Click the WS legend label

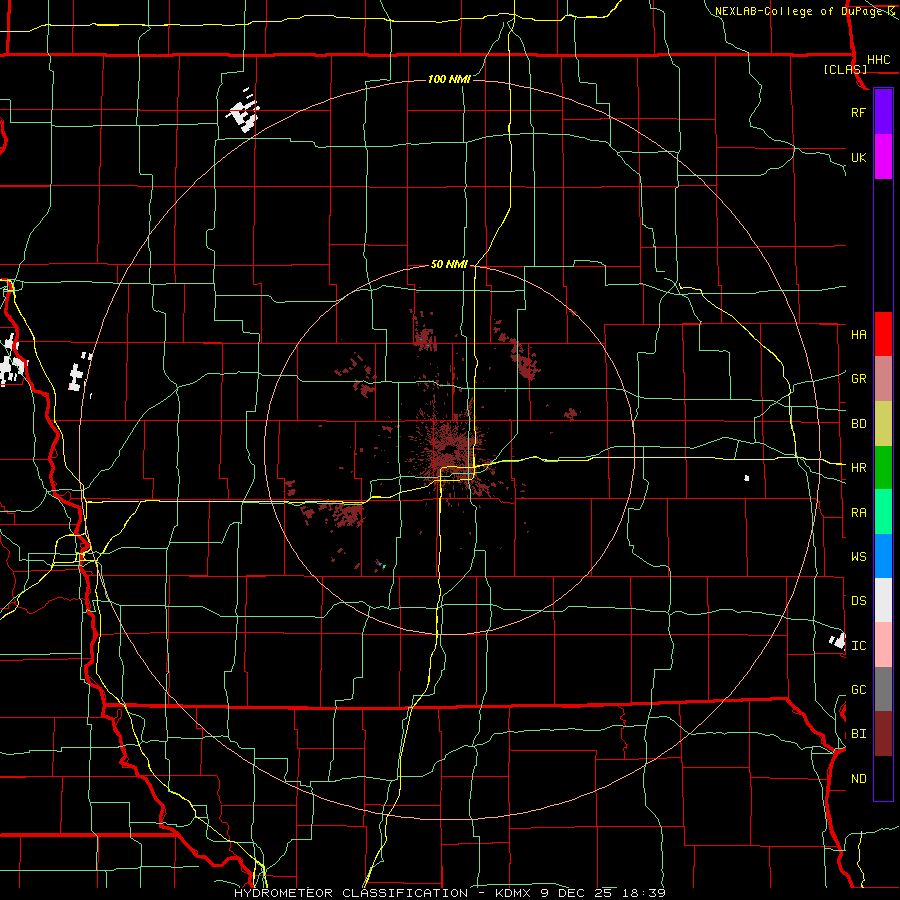point(858,557)
